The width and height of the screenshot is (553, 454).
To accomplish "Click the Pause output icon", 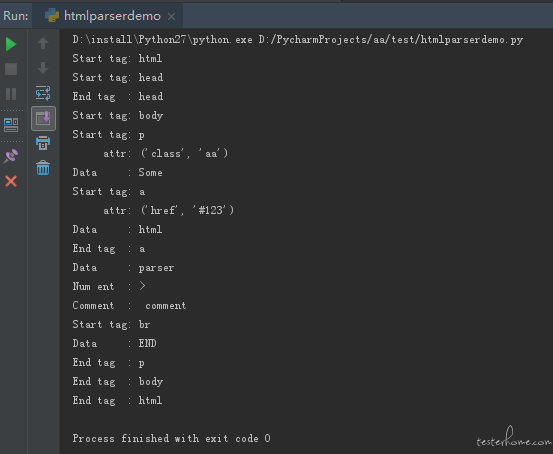I will [x=11, y=94].
